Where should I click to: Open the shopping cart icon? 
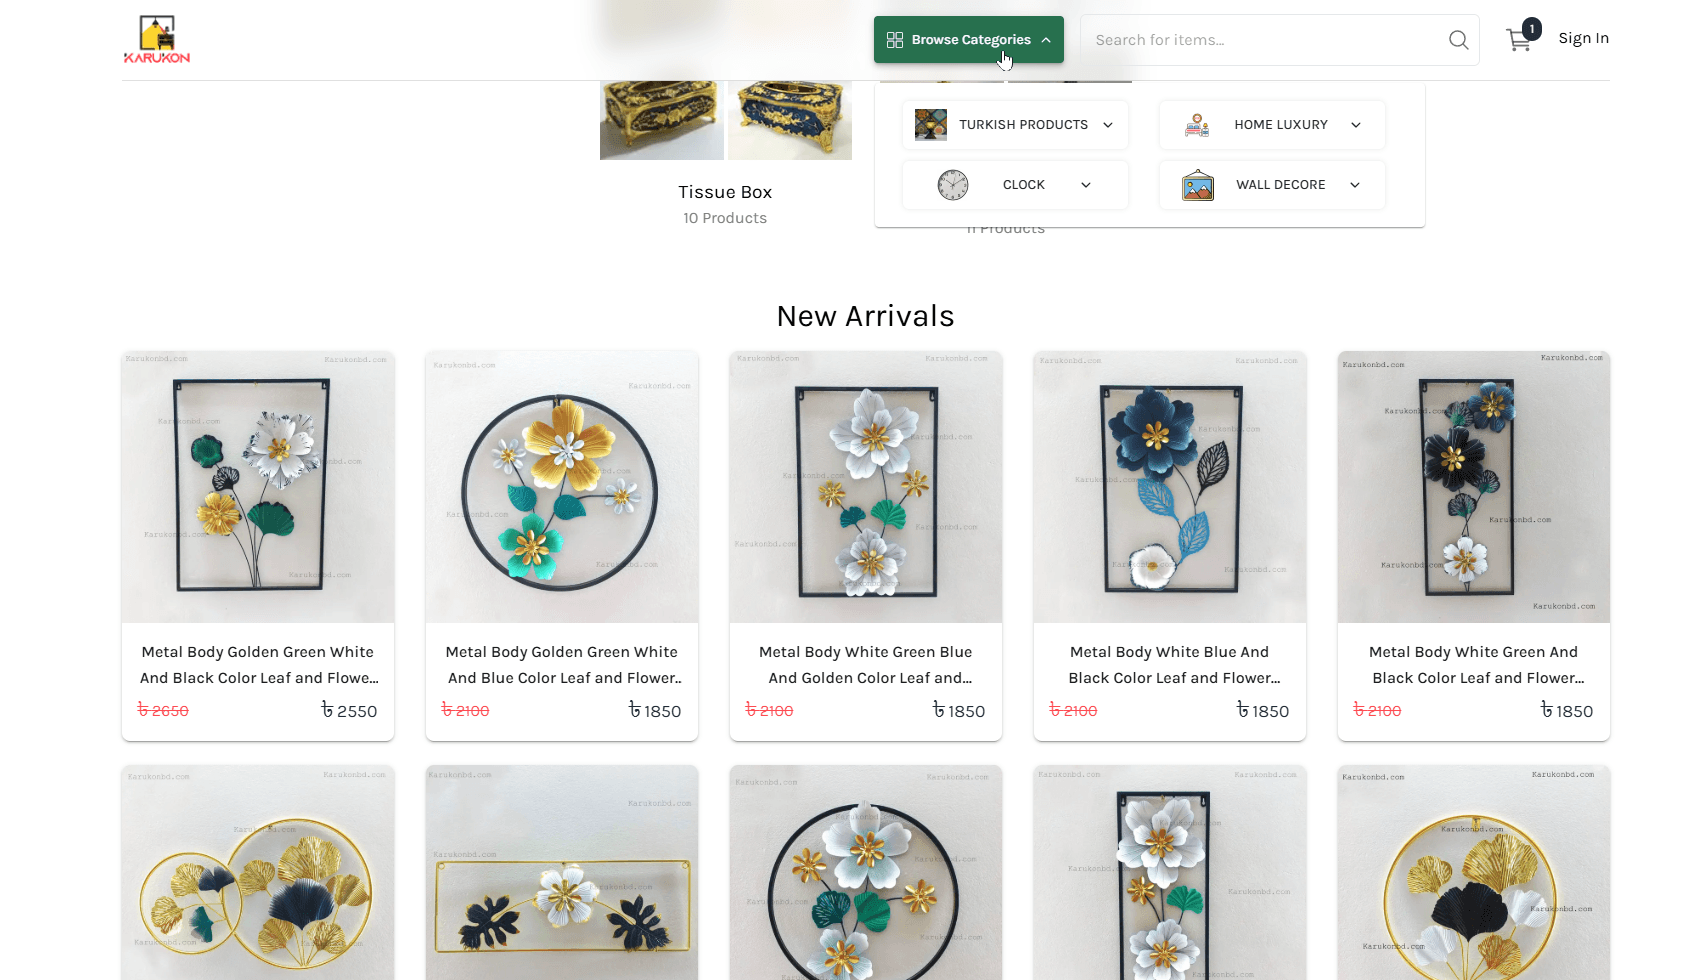click(1520, 38)
